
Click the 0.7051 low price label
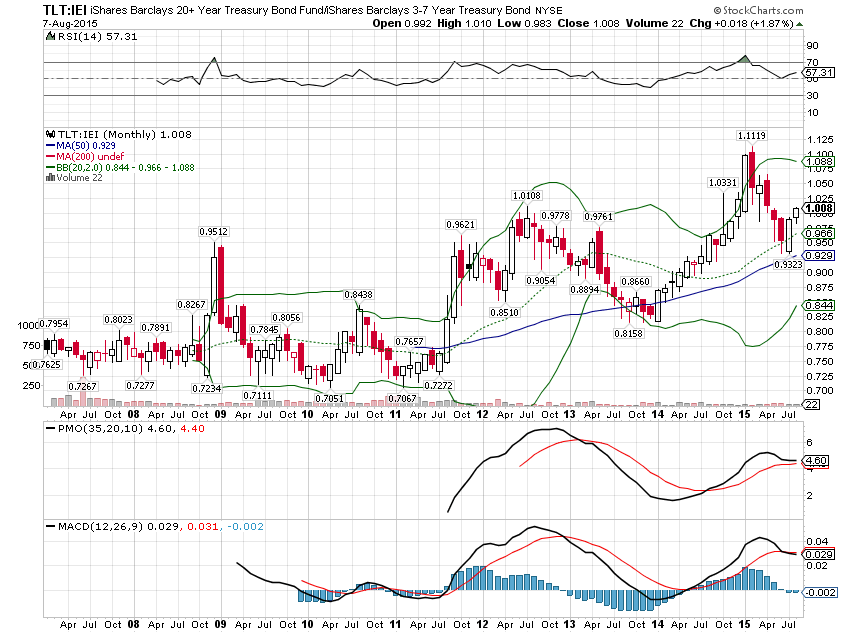[x=330, y=398]
